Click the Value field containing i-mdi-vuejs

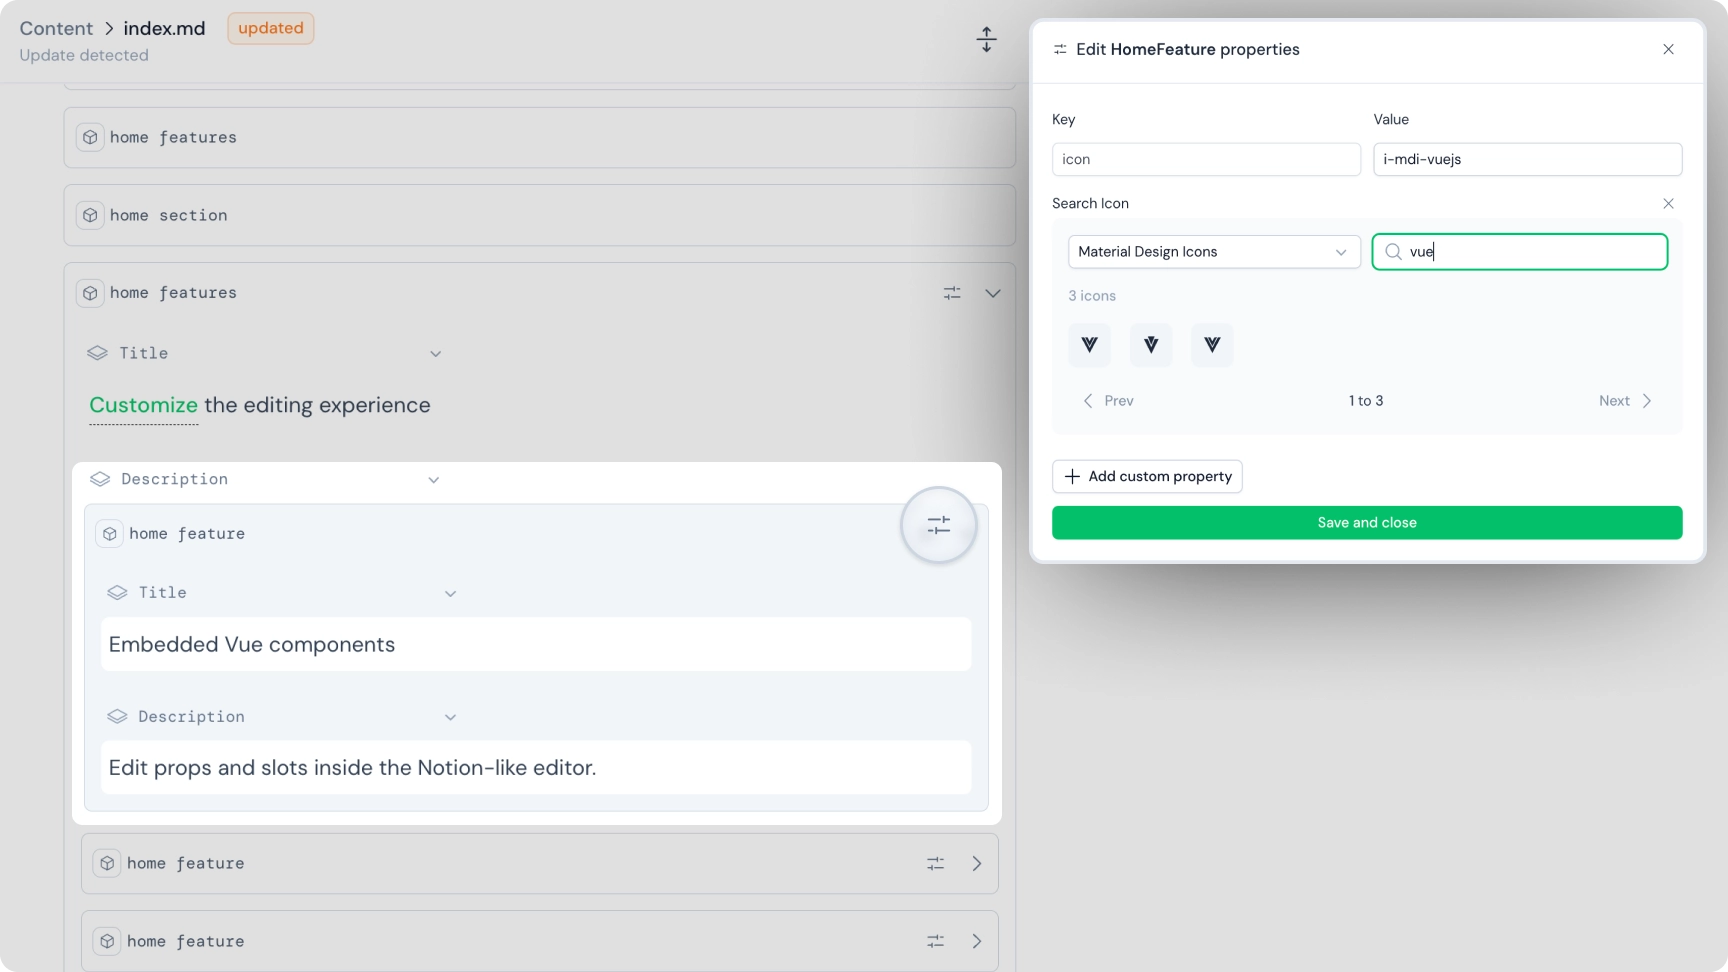1526,159
